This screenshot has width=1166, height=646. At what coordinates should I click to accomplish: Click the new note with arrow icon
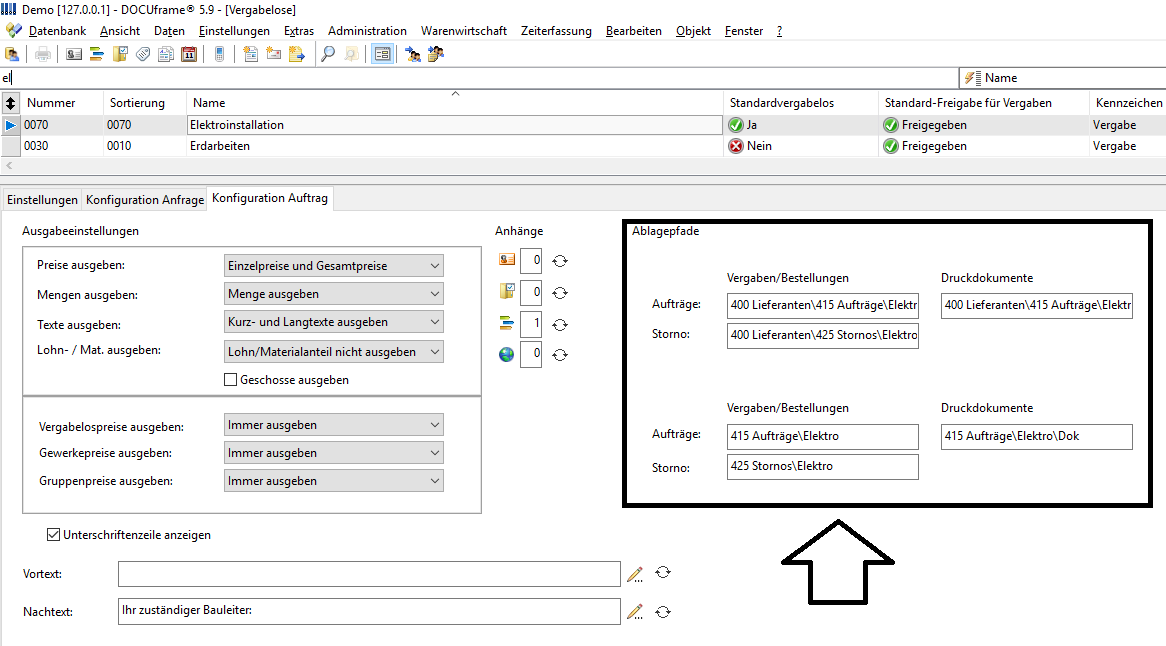tap(297, 54)
